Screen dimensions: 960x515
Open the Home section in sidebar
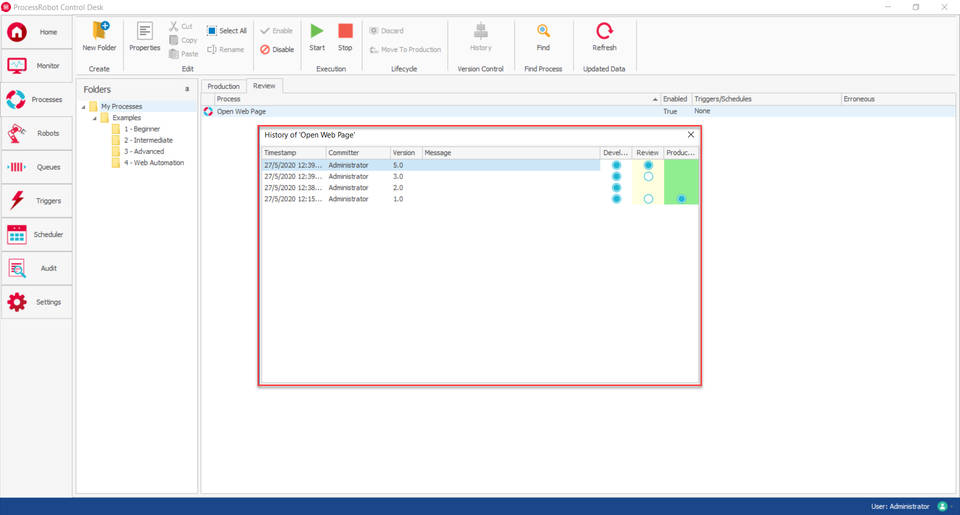click(x=36, y=32)
